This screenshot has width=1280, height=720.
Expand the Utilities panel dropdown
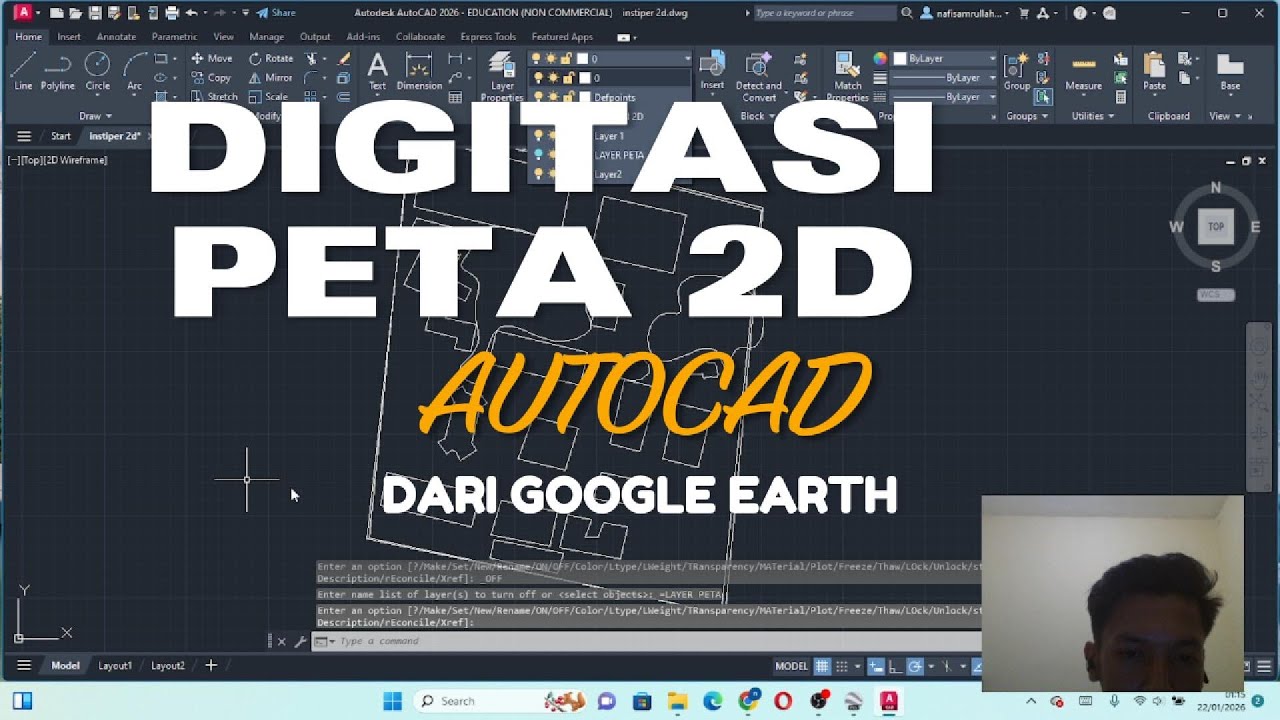1093,116
